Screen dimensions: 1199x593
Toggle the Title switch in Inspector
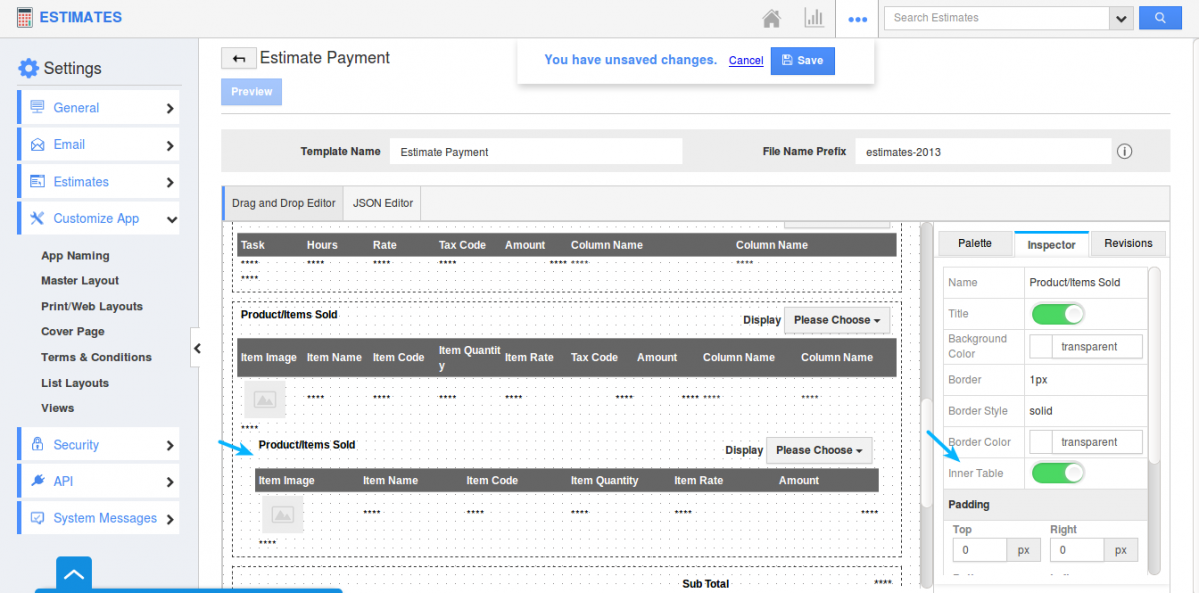1058,314
